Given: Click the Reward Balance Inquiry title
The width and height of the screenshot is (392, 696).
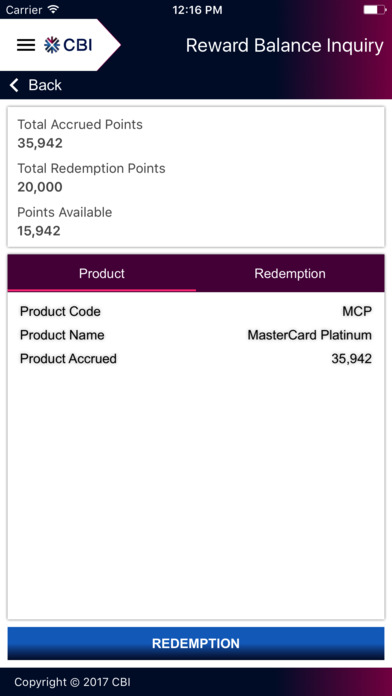Looking at the screenshot, I should (x=285, y=46).
